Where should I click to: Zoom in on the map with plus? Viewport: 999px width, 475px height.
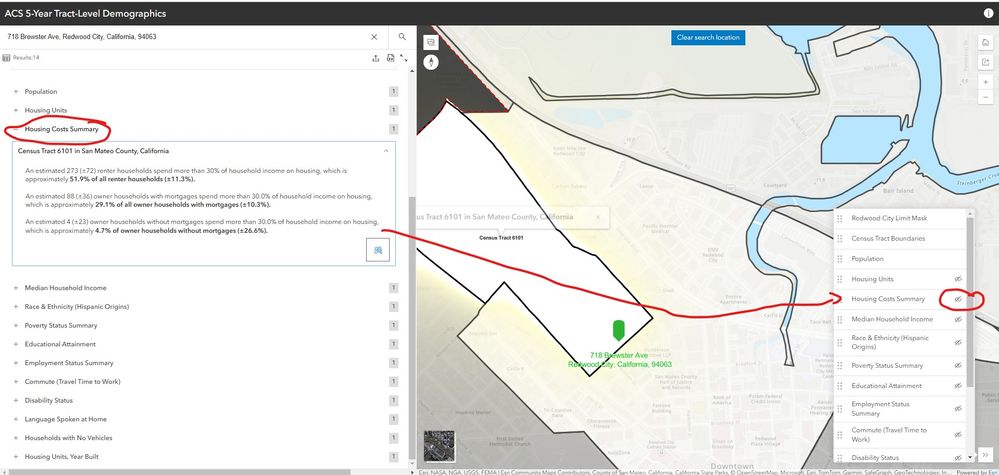pos(986,82)
